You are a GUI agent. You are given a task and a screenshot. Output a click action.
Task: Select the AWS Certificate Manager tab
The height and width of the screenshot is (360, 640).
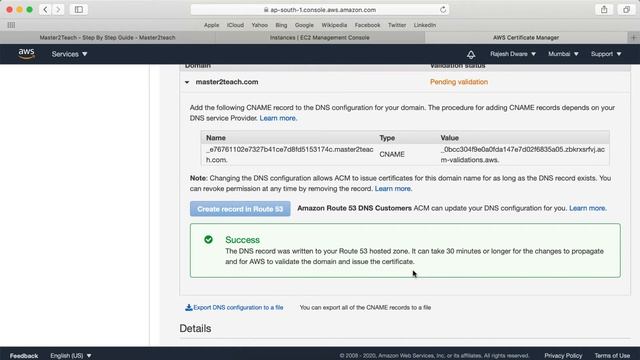point(526,38)
